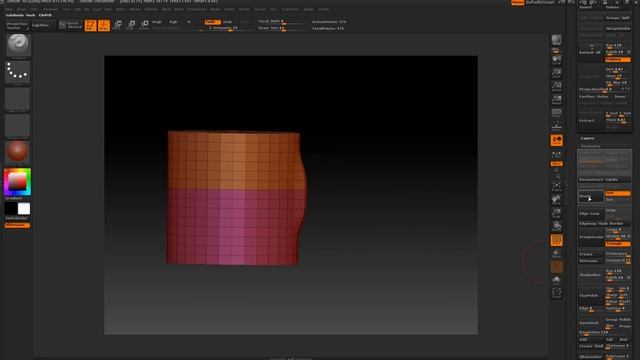This screenshot has width=640, height=360.
Task: Toggle the orange Zadd mode
Action: (x=212, y=22)
